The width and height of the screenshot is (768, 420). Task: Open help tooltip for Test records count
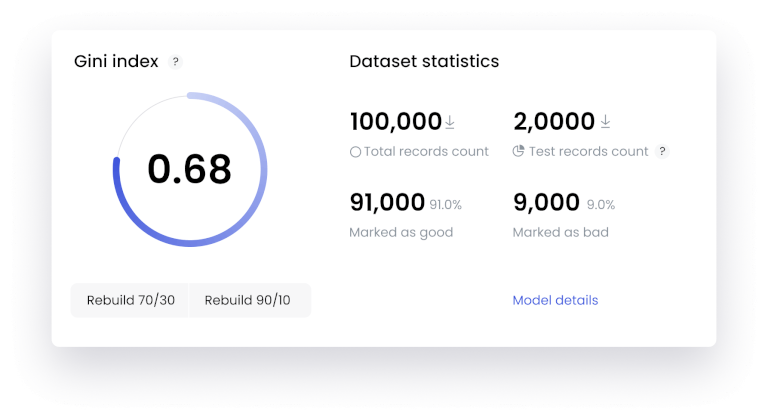[662, 152]
